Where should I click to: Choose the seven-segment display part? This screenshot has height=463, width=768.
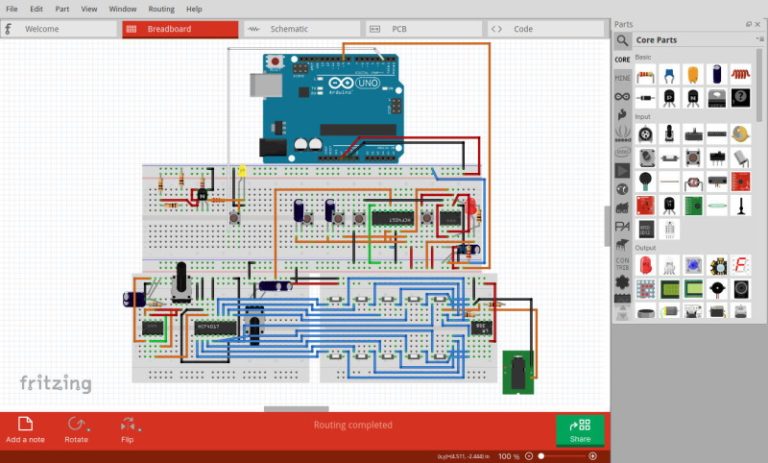(x=741, y=265)
